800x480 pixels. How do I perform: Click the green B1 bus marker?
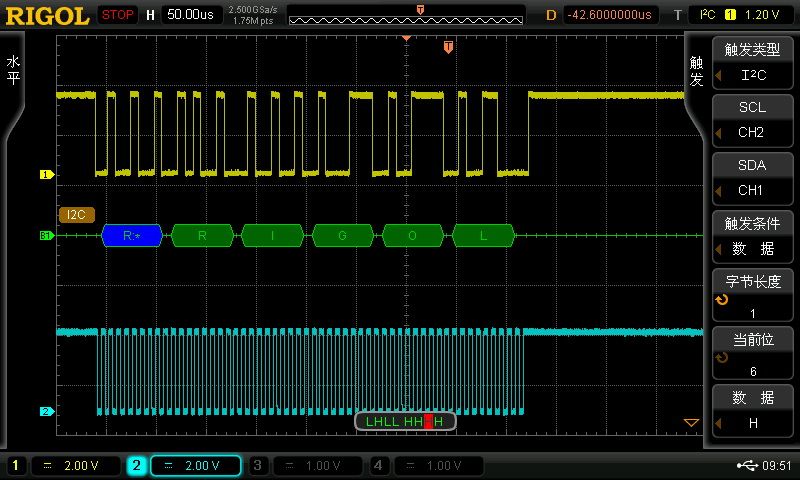pyautogui.click(x=45, y=236)
